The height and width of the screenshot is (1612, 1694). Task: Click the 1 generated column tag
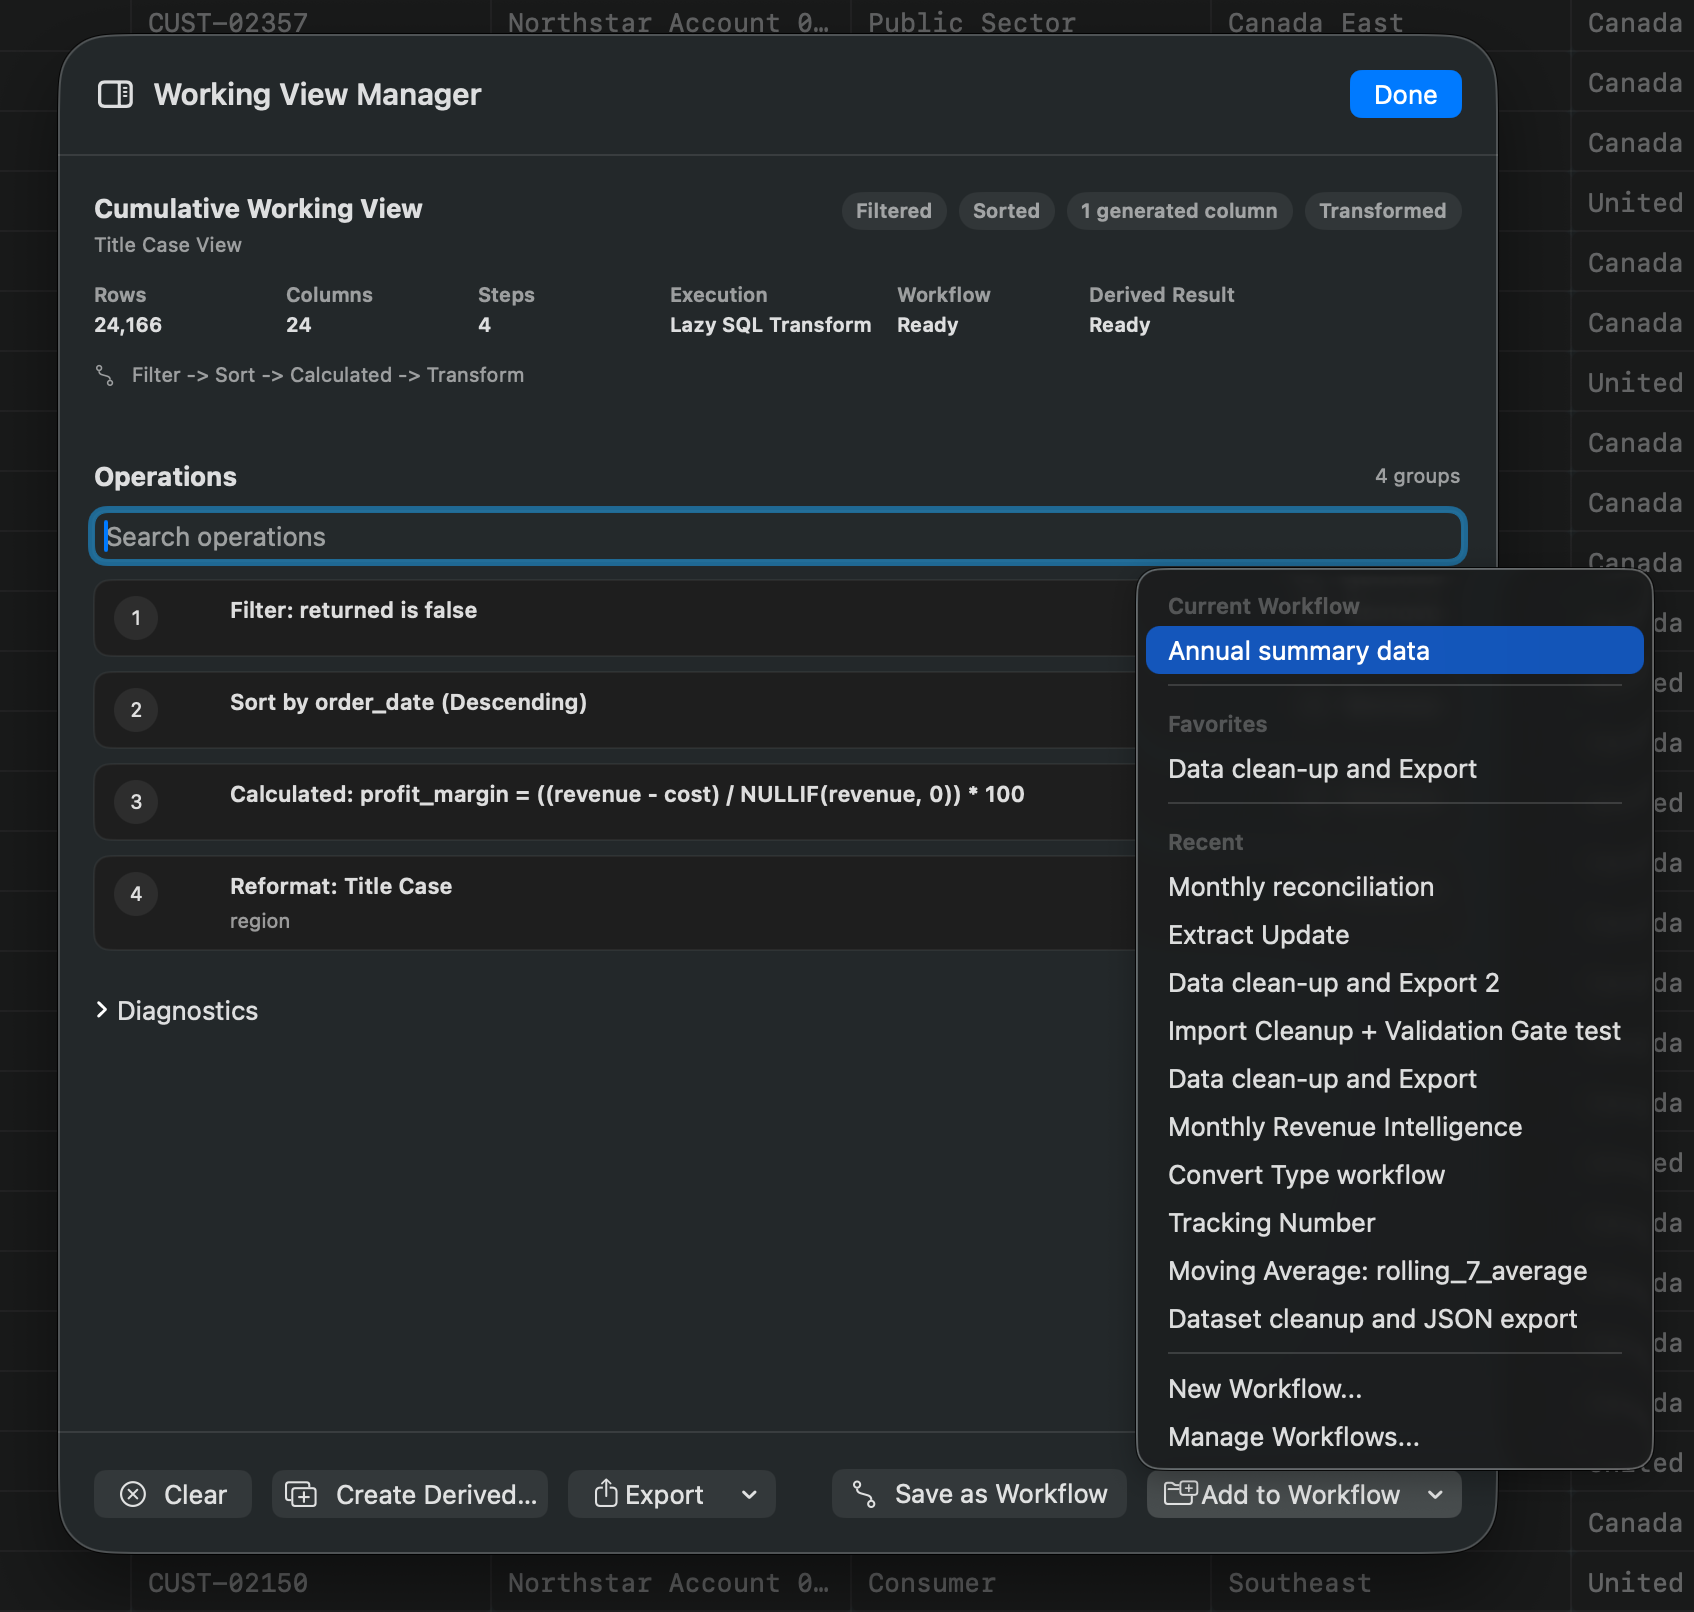(x=1179, y=211)
